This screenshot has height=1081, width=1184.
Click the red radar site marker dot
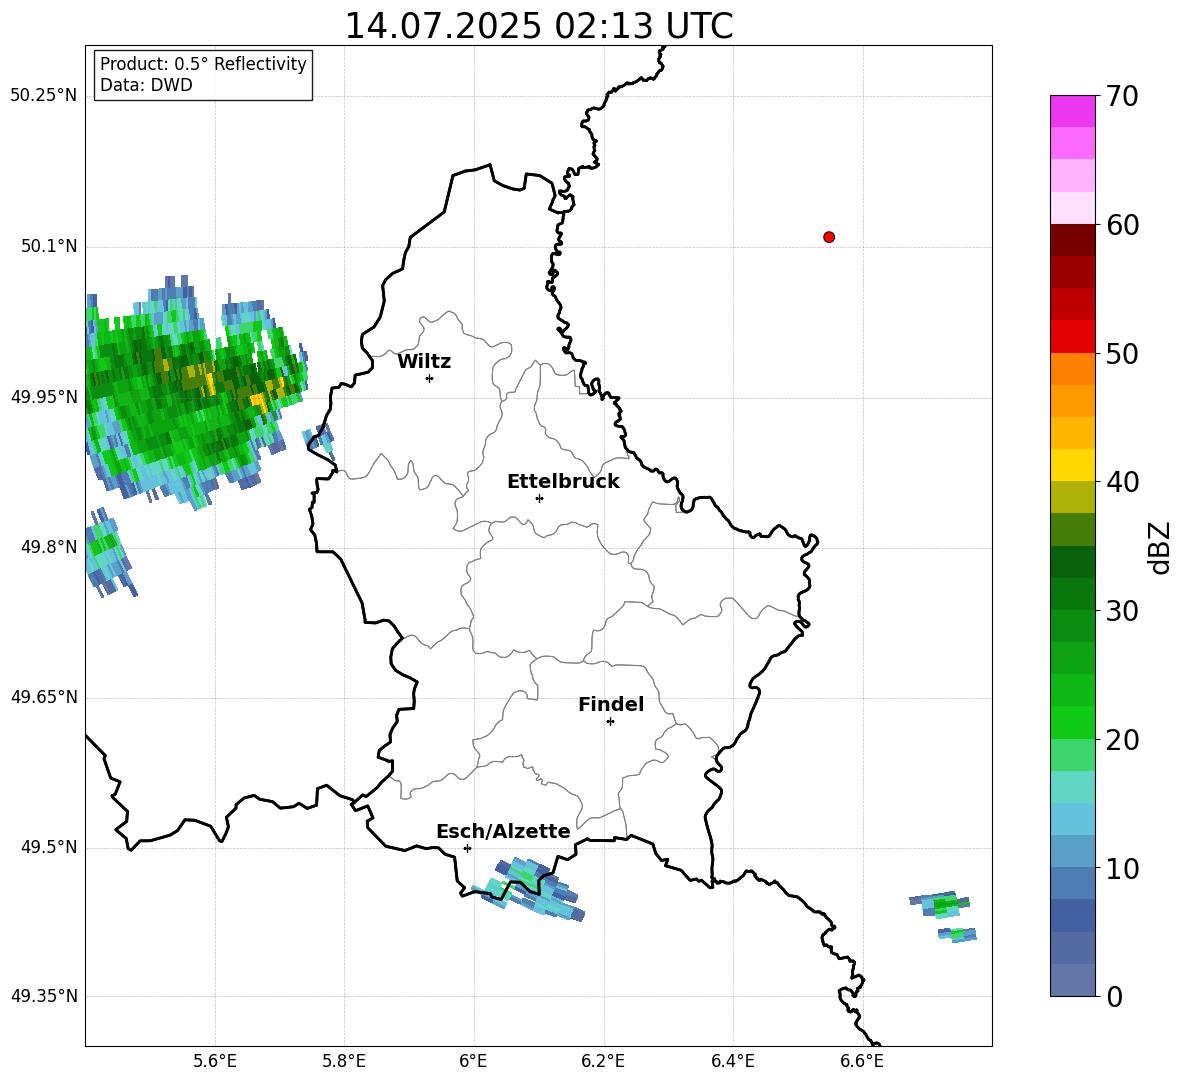(x=829, y=237)
